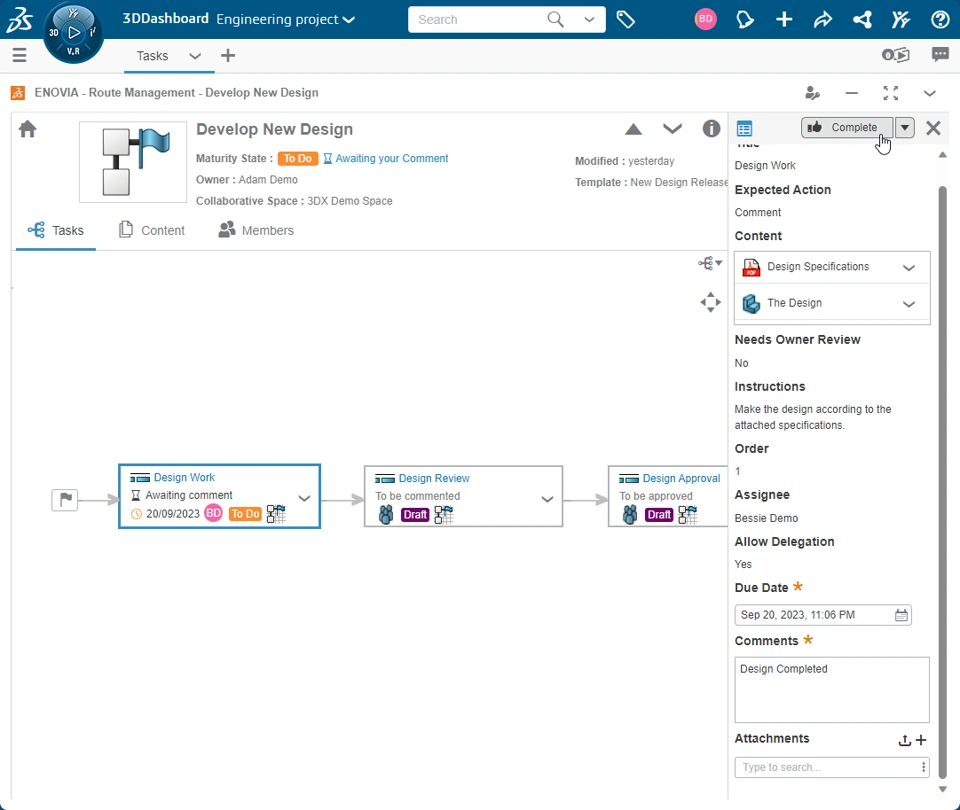Maximize the Route Management widget
The image size is (960, 810).
891,93
